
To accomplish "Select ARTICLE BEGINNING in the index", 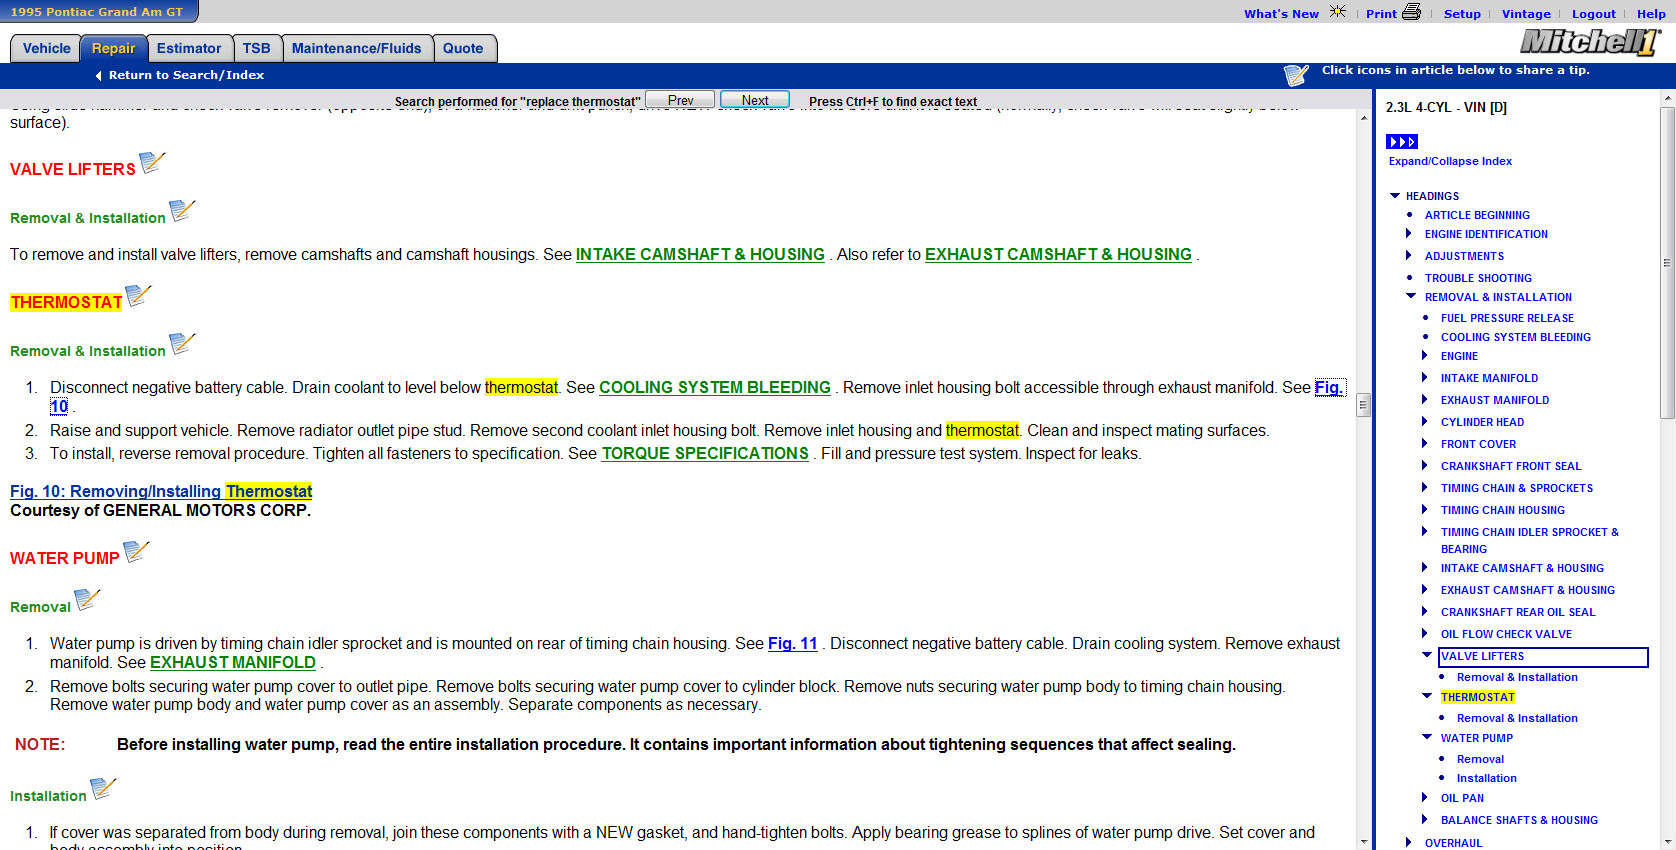I will point(1477,215).
